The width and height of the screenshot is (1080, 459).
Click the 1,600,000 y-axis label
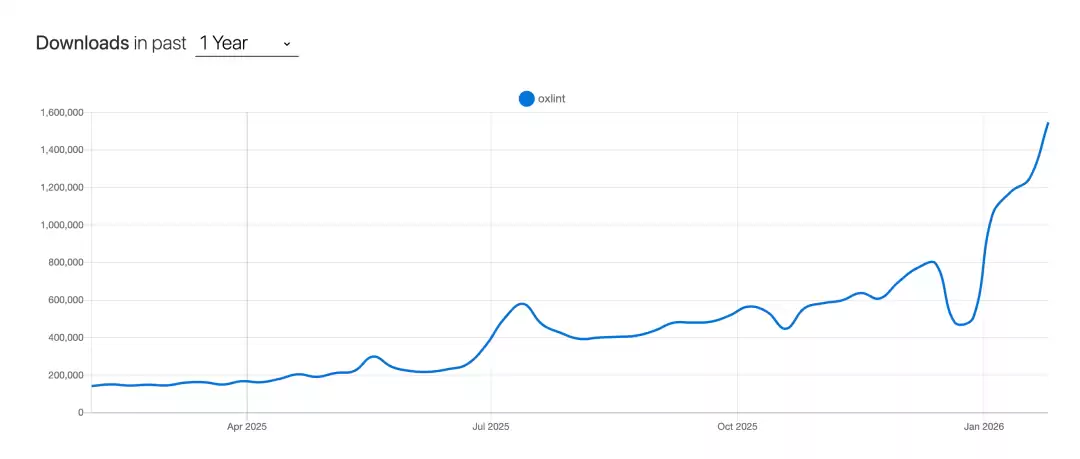coord(61,113)
